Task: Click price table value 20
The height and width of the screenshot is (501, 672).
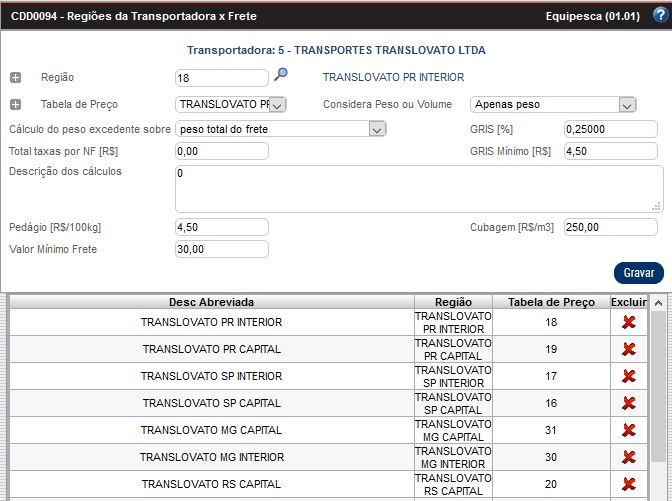Action: pyautogui.click(x=551, y=484)
